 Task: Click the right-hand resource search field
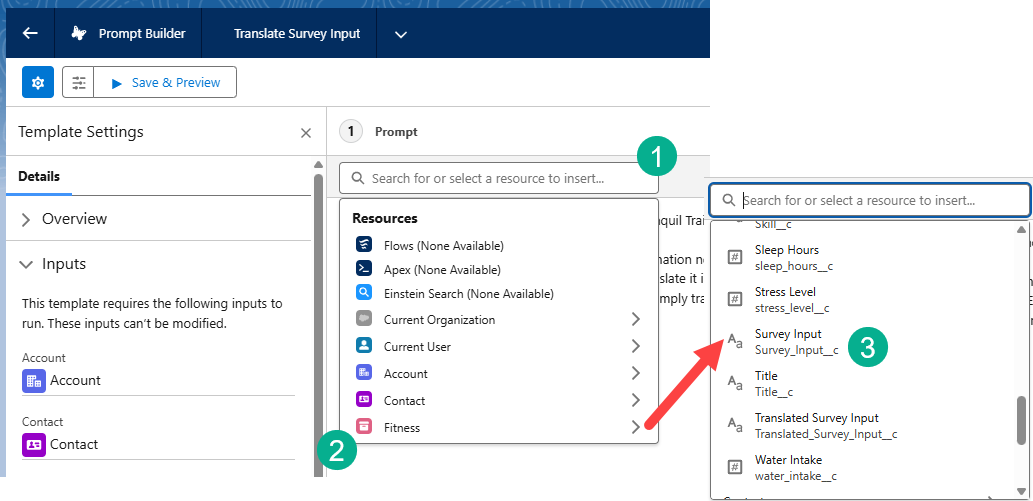pos(870,200)
